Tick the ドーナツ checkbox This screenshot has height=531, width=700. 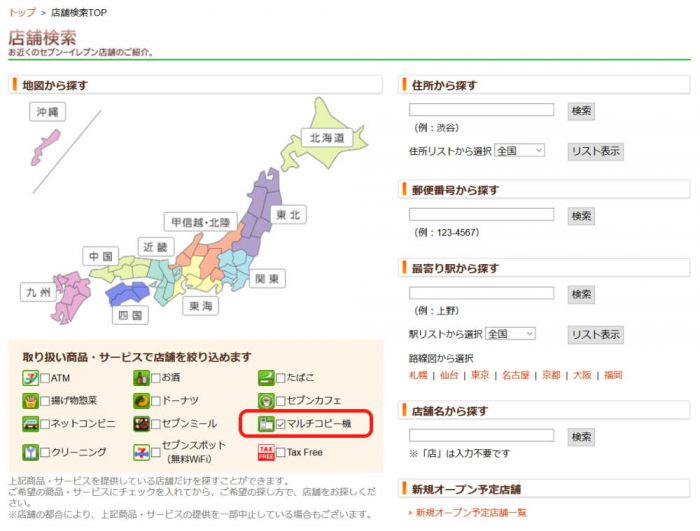coord(156,401)
